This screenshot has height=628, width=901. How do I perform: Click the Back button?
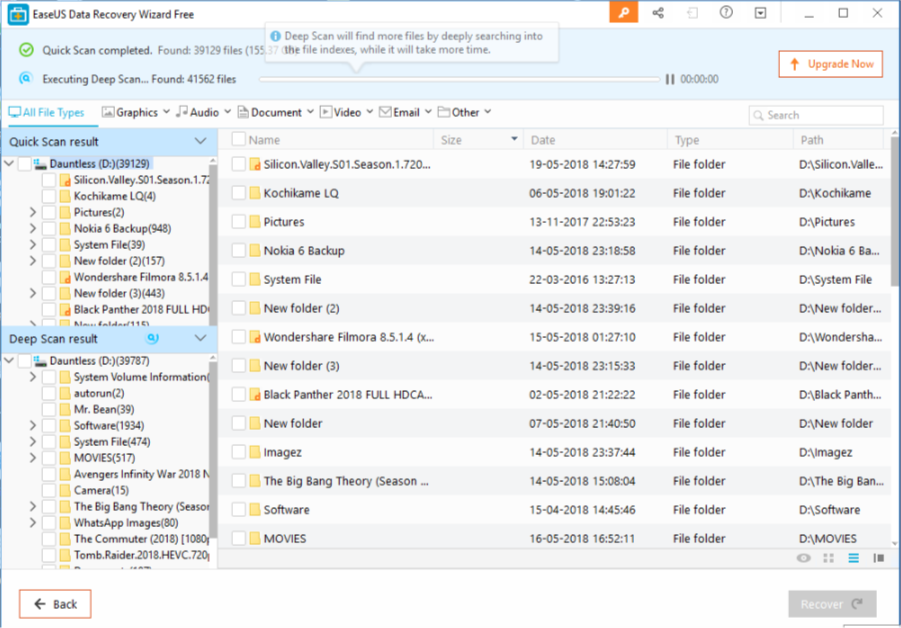(55, 604)
